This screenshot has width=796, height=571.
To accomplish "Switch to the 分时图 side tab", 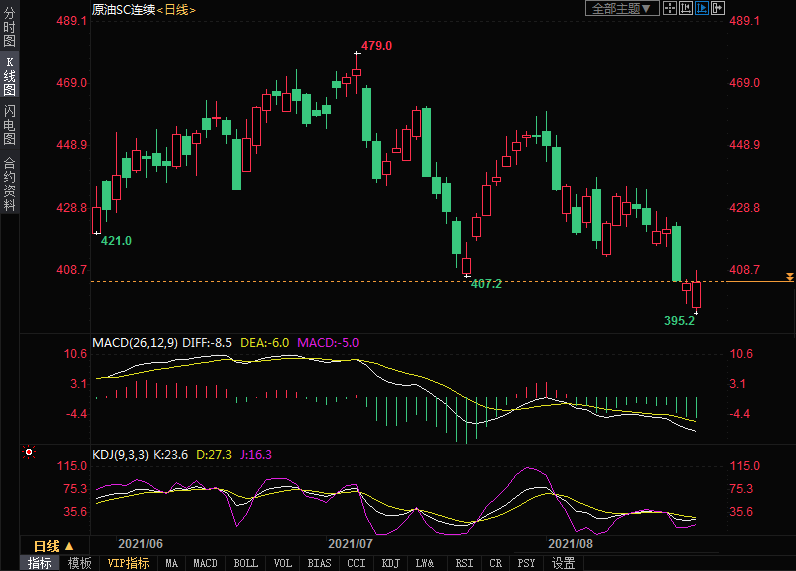I will coord(9,28).
